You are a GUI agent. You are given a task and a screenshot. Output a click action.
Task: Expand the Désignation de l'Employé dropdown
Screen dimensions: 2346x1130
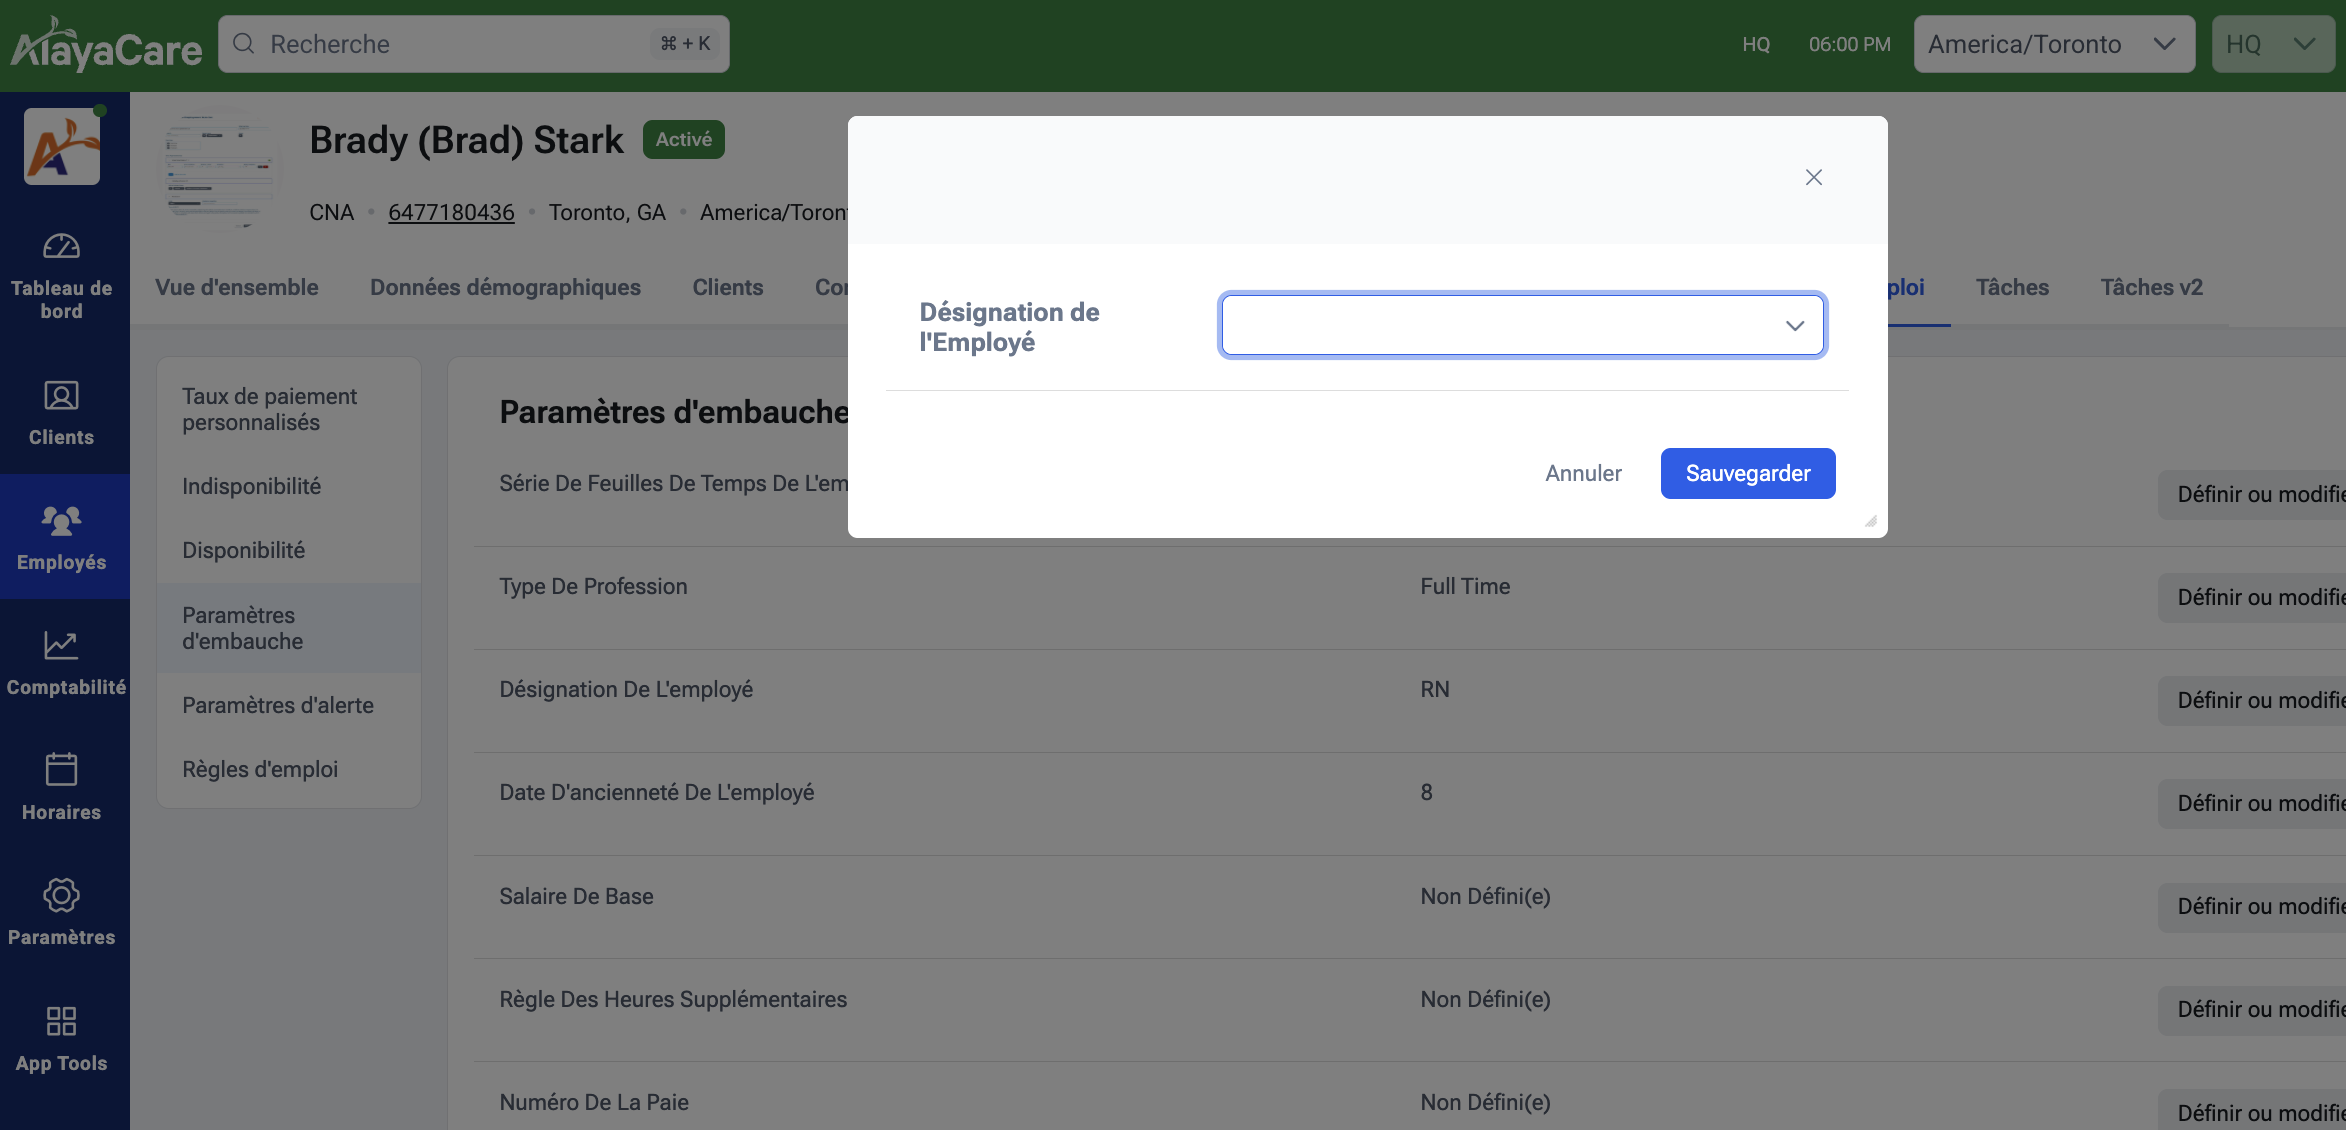coord(1522,325)
